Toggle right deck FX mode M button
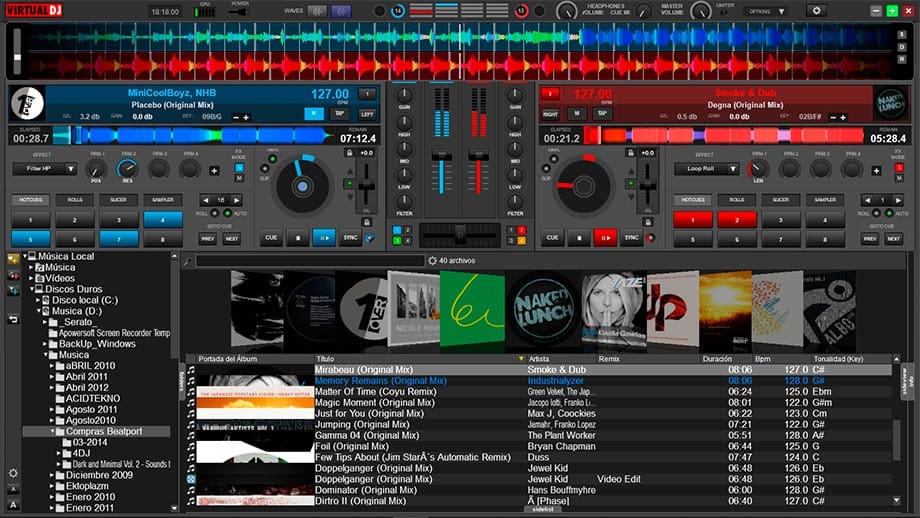920x518 pixels. click(898, 178)
